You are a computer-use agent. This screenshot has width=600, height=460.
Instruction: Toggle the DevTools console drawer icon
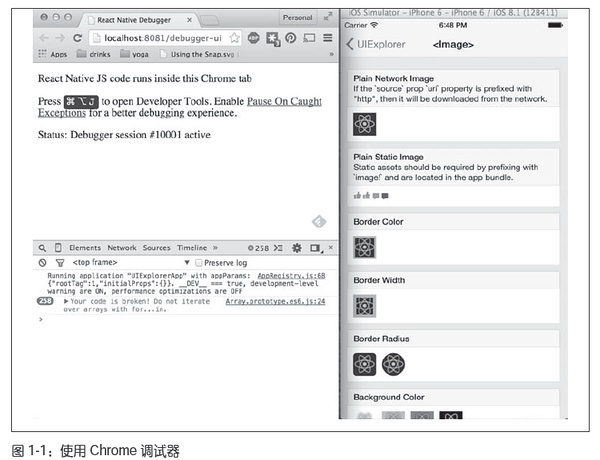278,248
